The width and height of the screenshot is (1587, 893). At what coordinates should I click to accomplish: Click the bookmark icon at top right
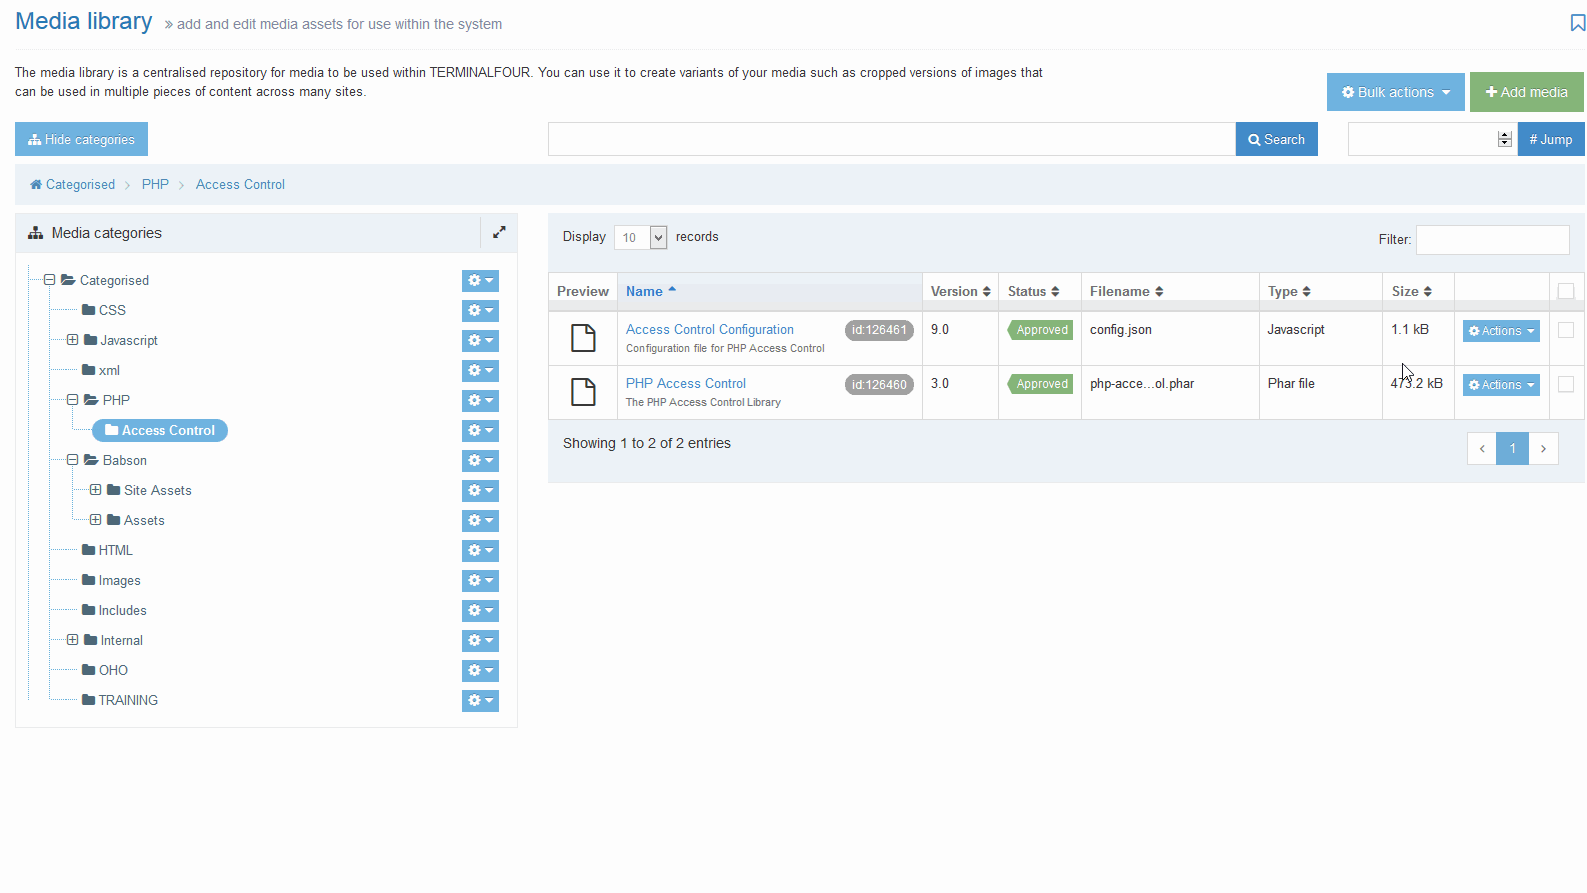click(1577, 23)
